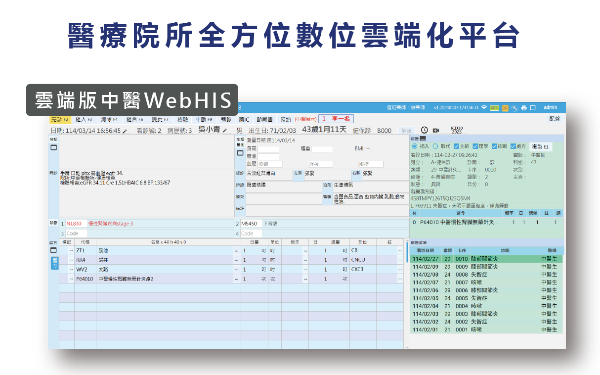Click the QR code icon in patient row

pos(457,130)
